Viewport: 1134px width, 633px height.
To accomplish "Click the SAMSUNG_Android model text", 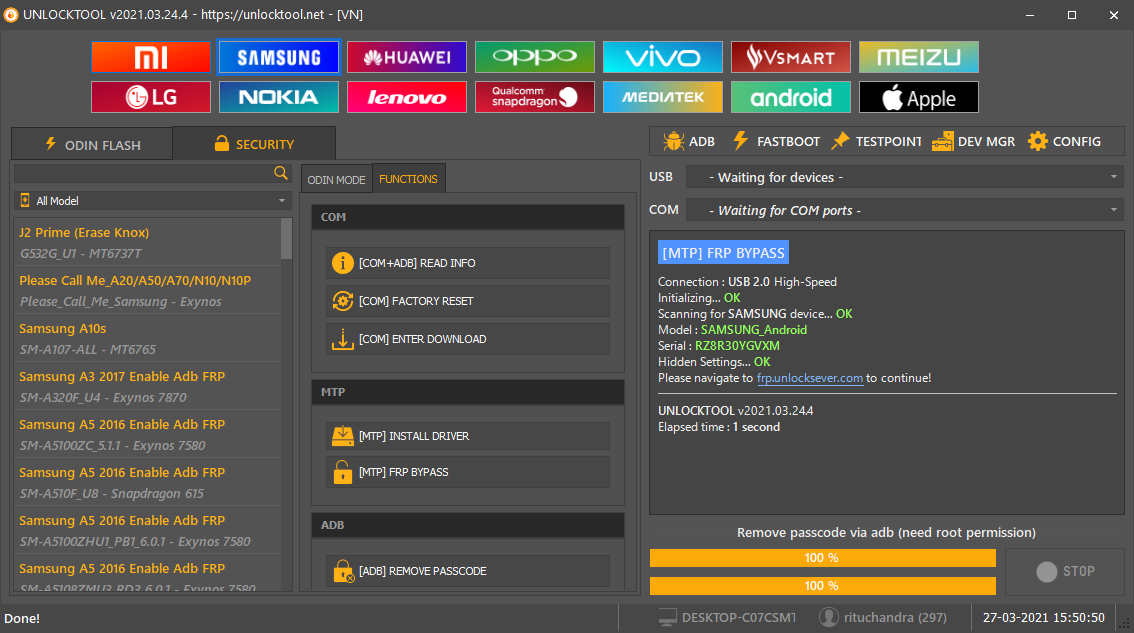I will [x=754, y=330].
